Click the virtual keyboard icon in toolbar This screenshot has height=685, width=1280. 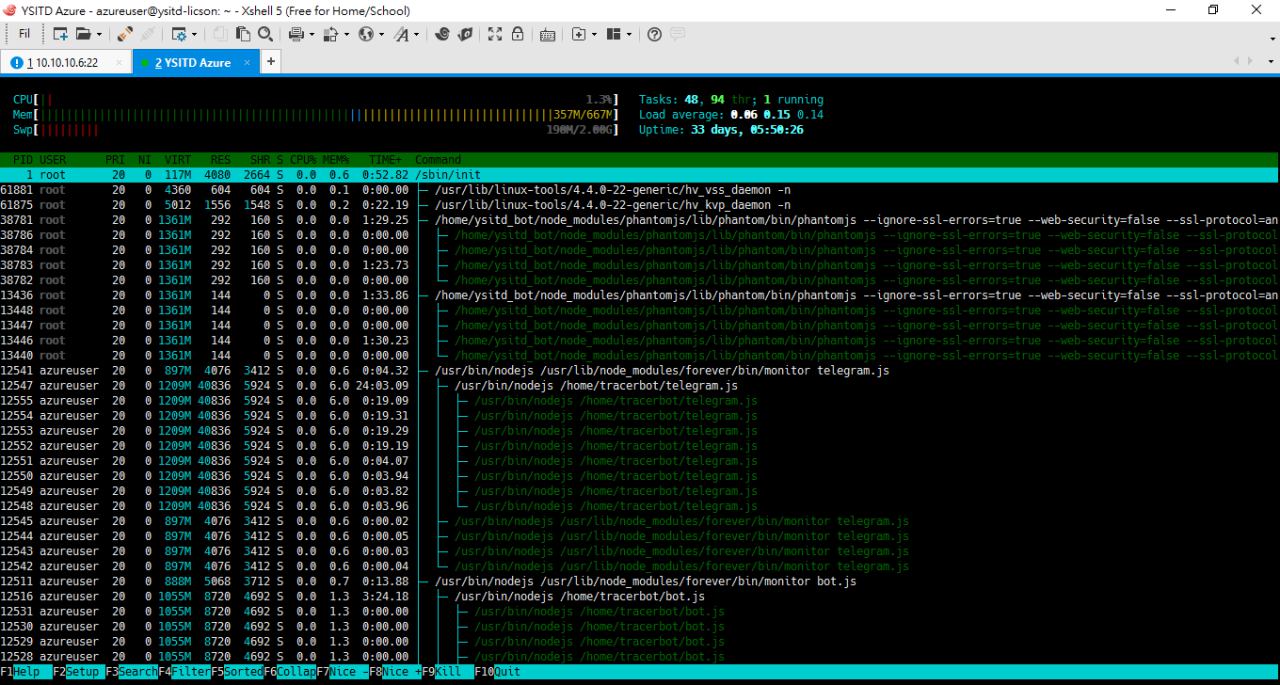547,34
